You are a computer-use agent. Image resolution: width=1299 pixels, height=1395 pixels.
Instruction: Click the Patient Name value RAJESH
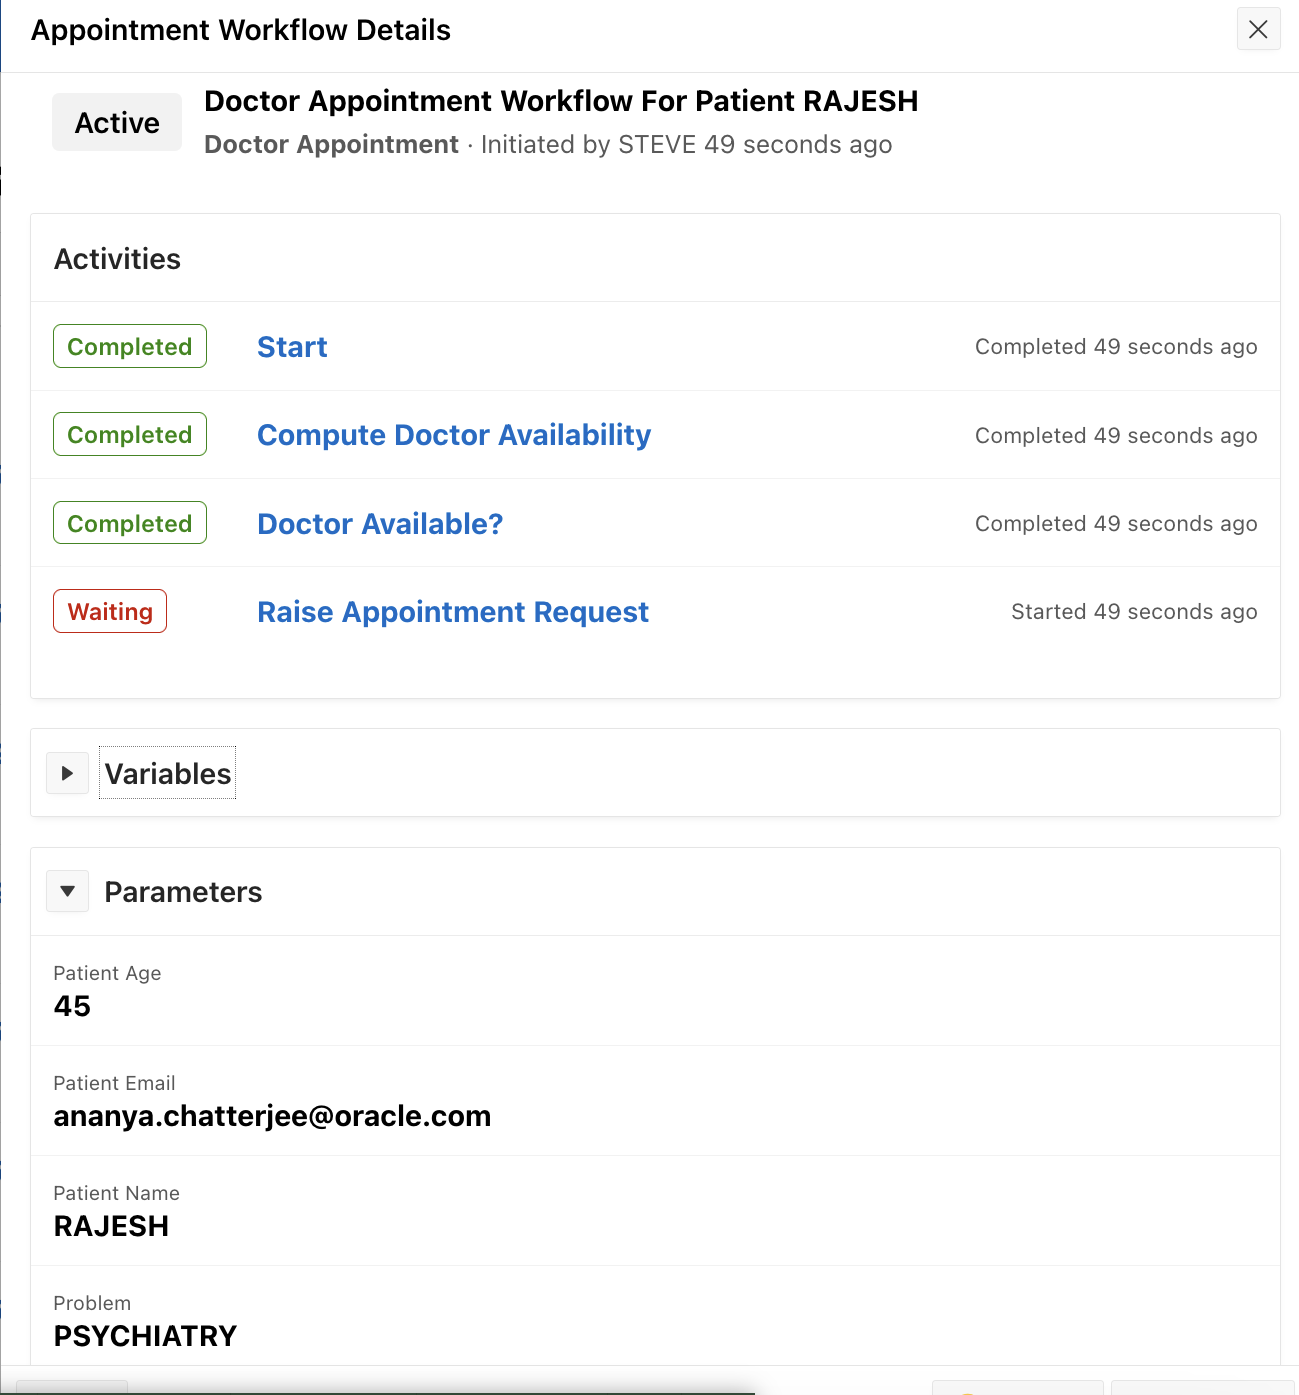click(111, 1226)
